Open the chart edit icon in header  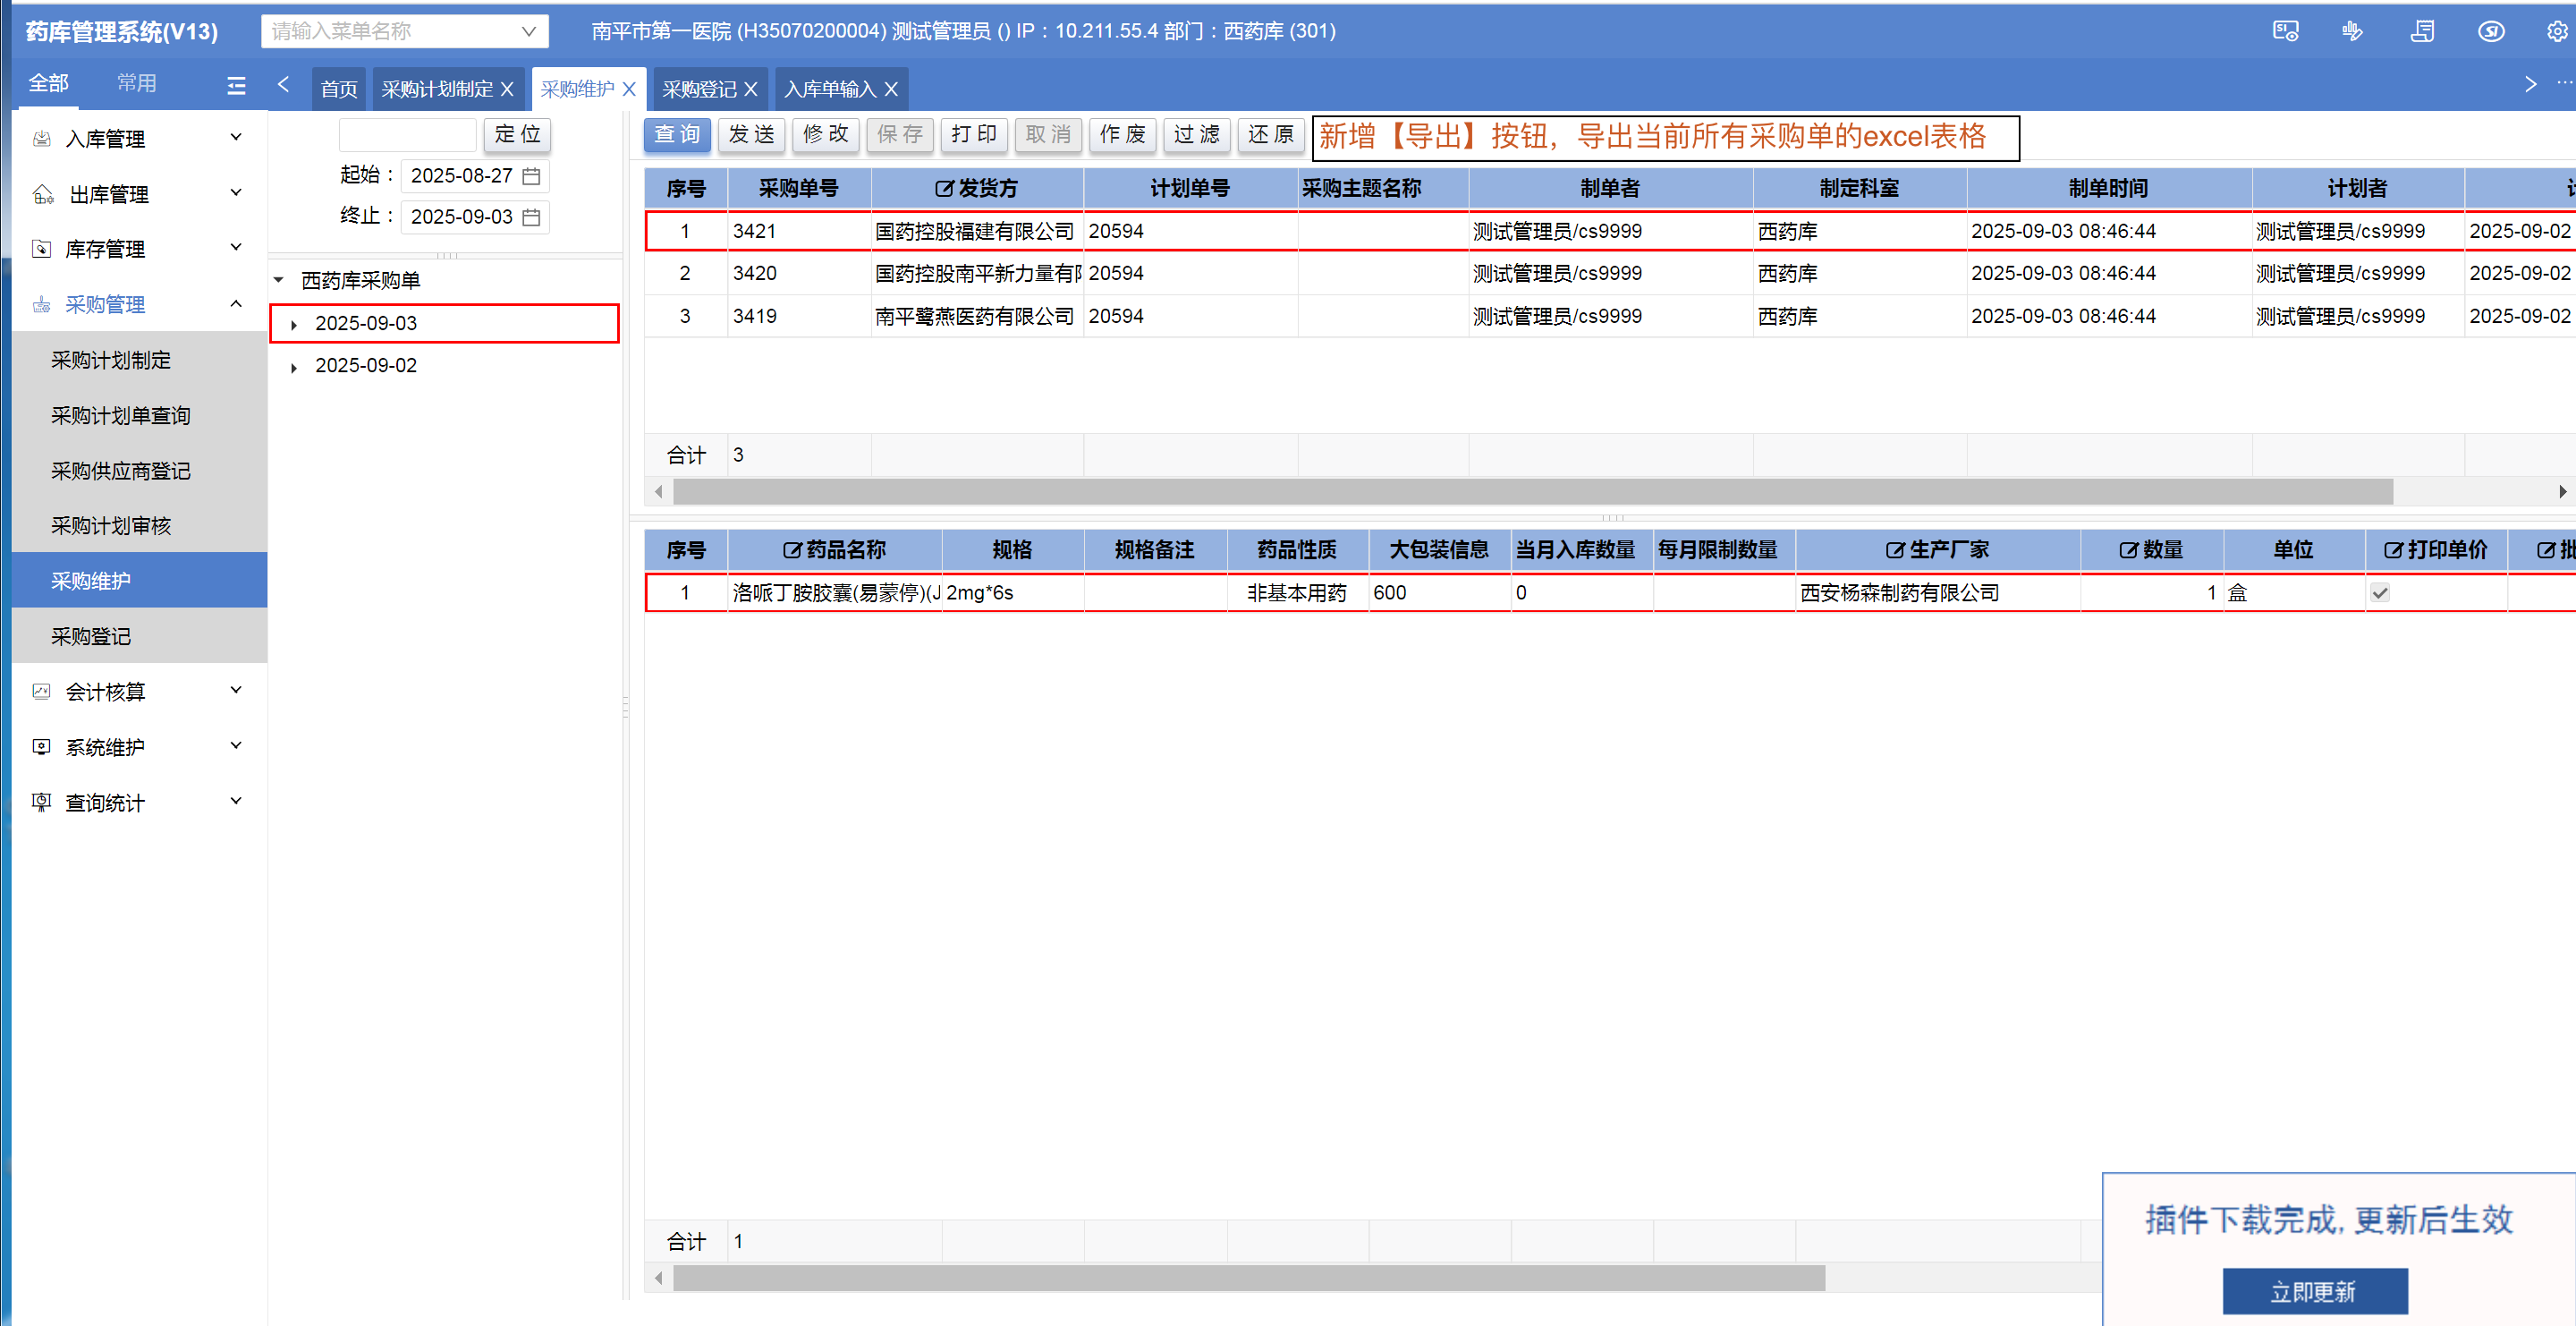(2352, 31)
